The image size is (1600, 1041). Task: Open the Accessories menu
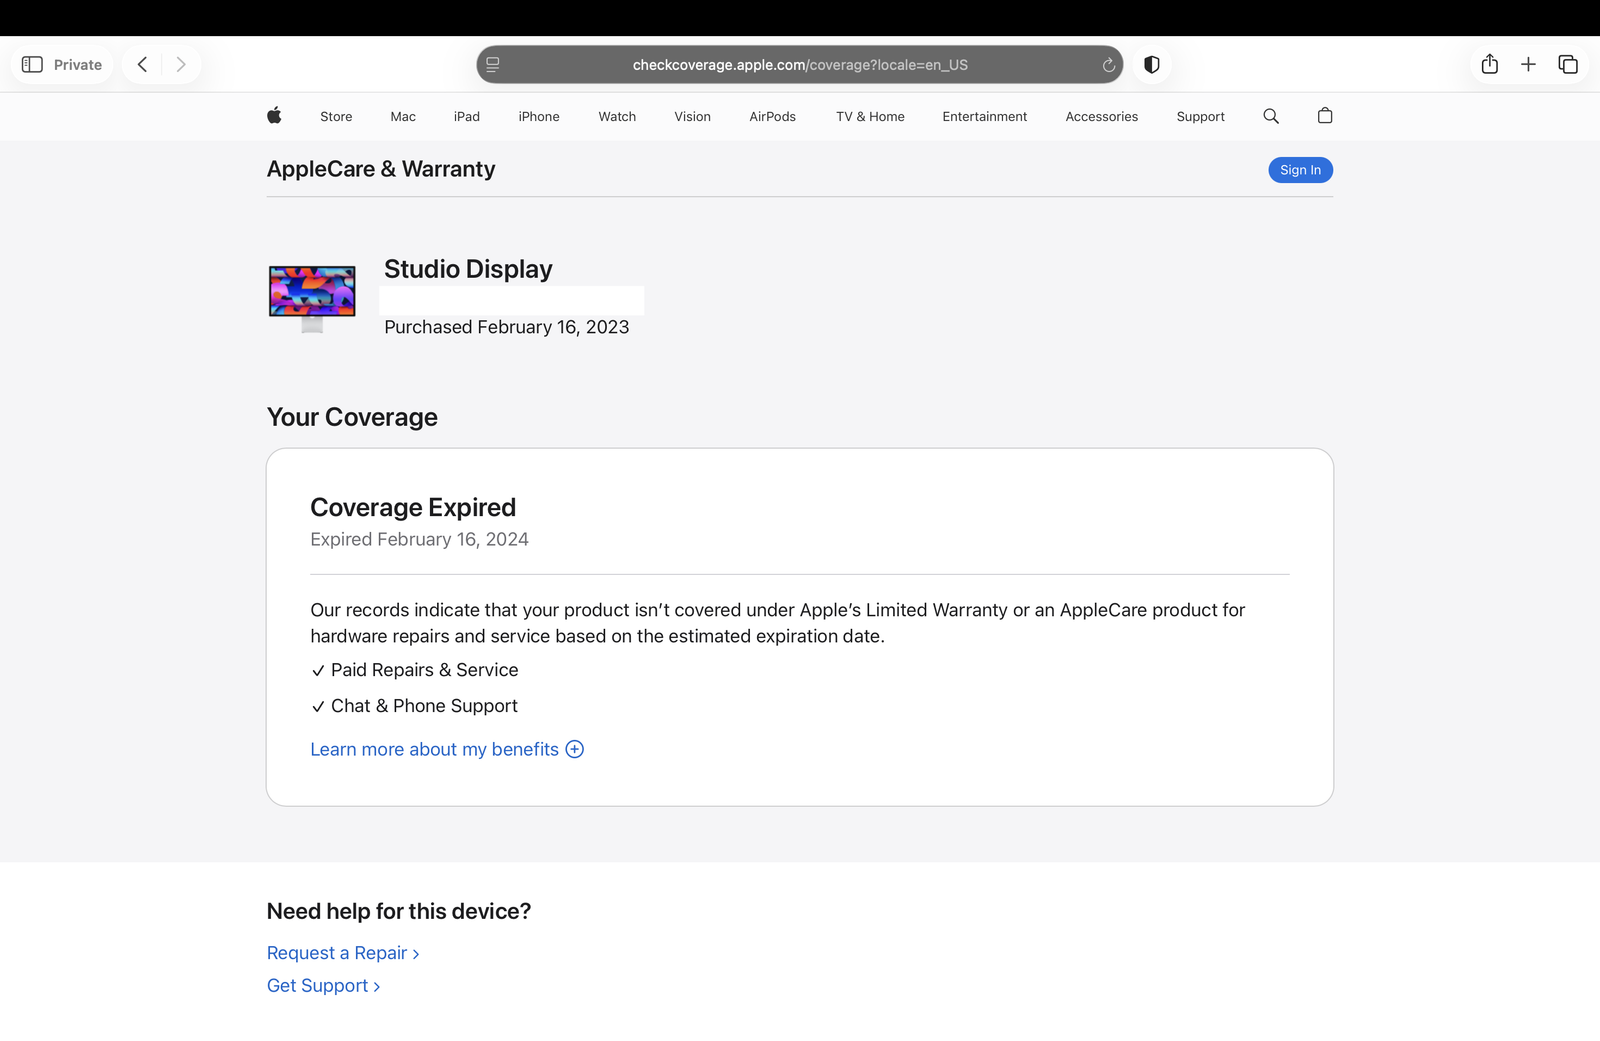click(1102, 117)
